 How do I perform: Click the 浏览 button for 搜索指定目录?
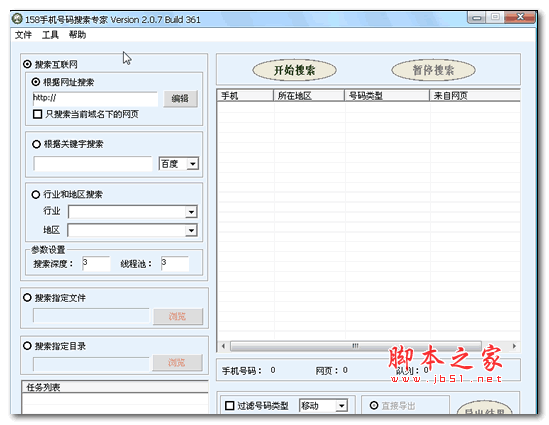point(177,363)
